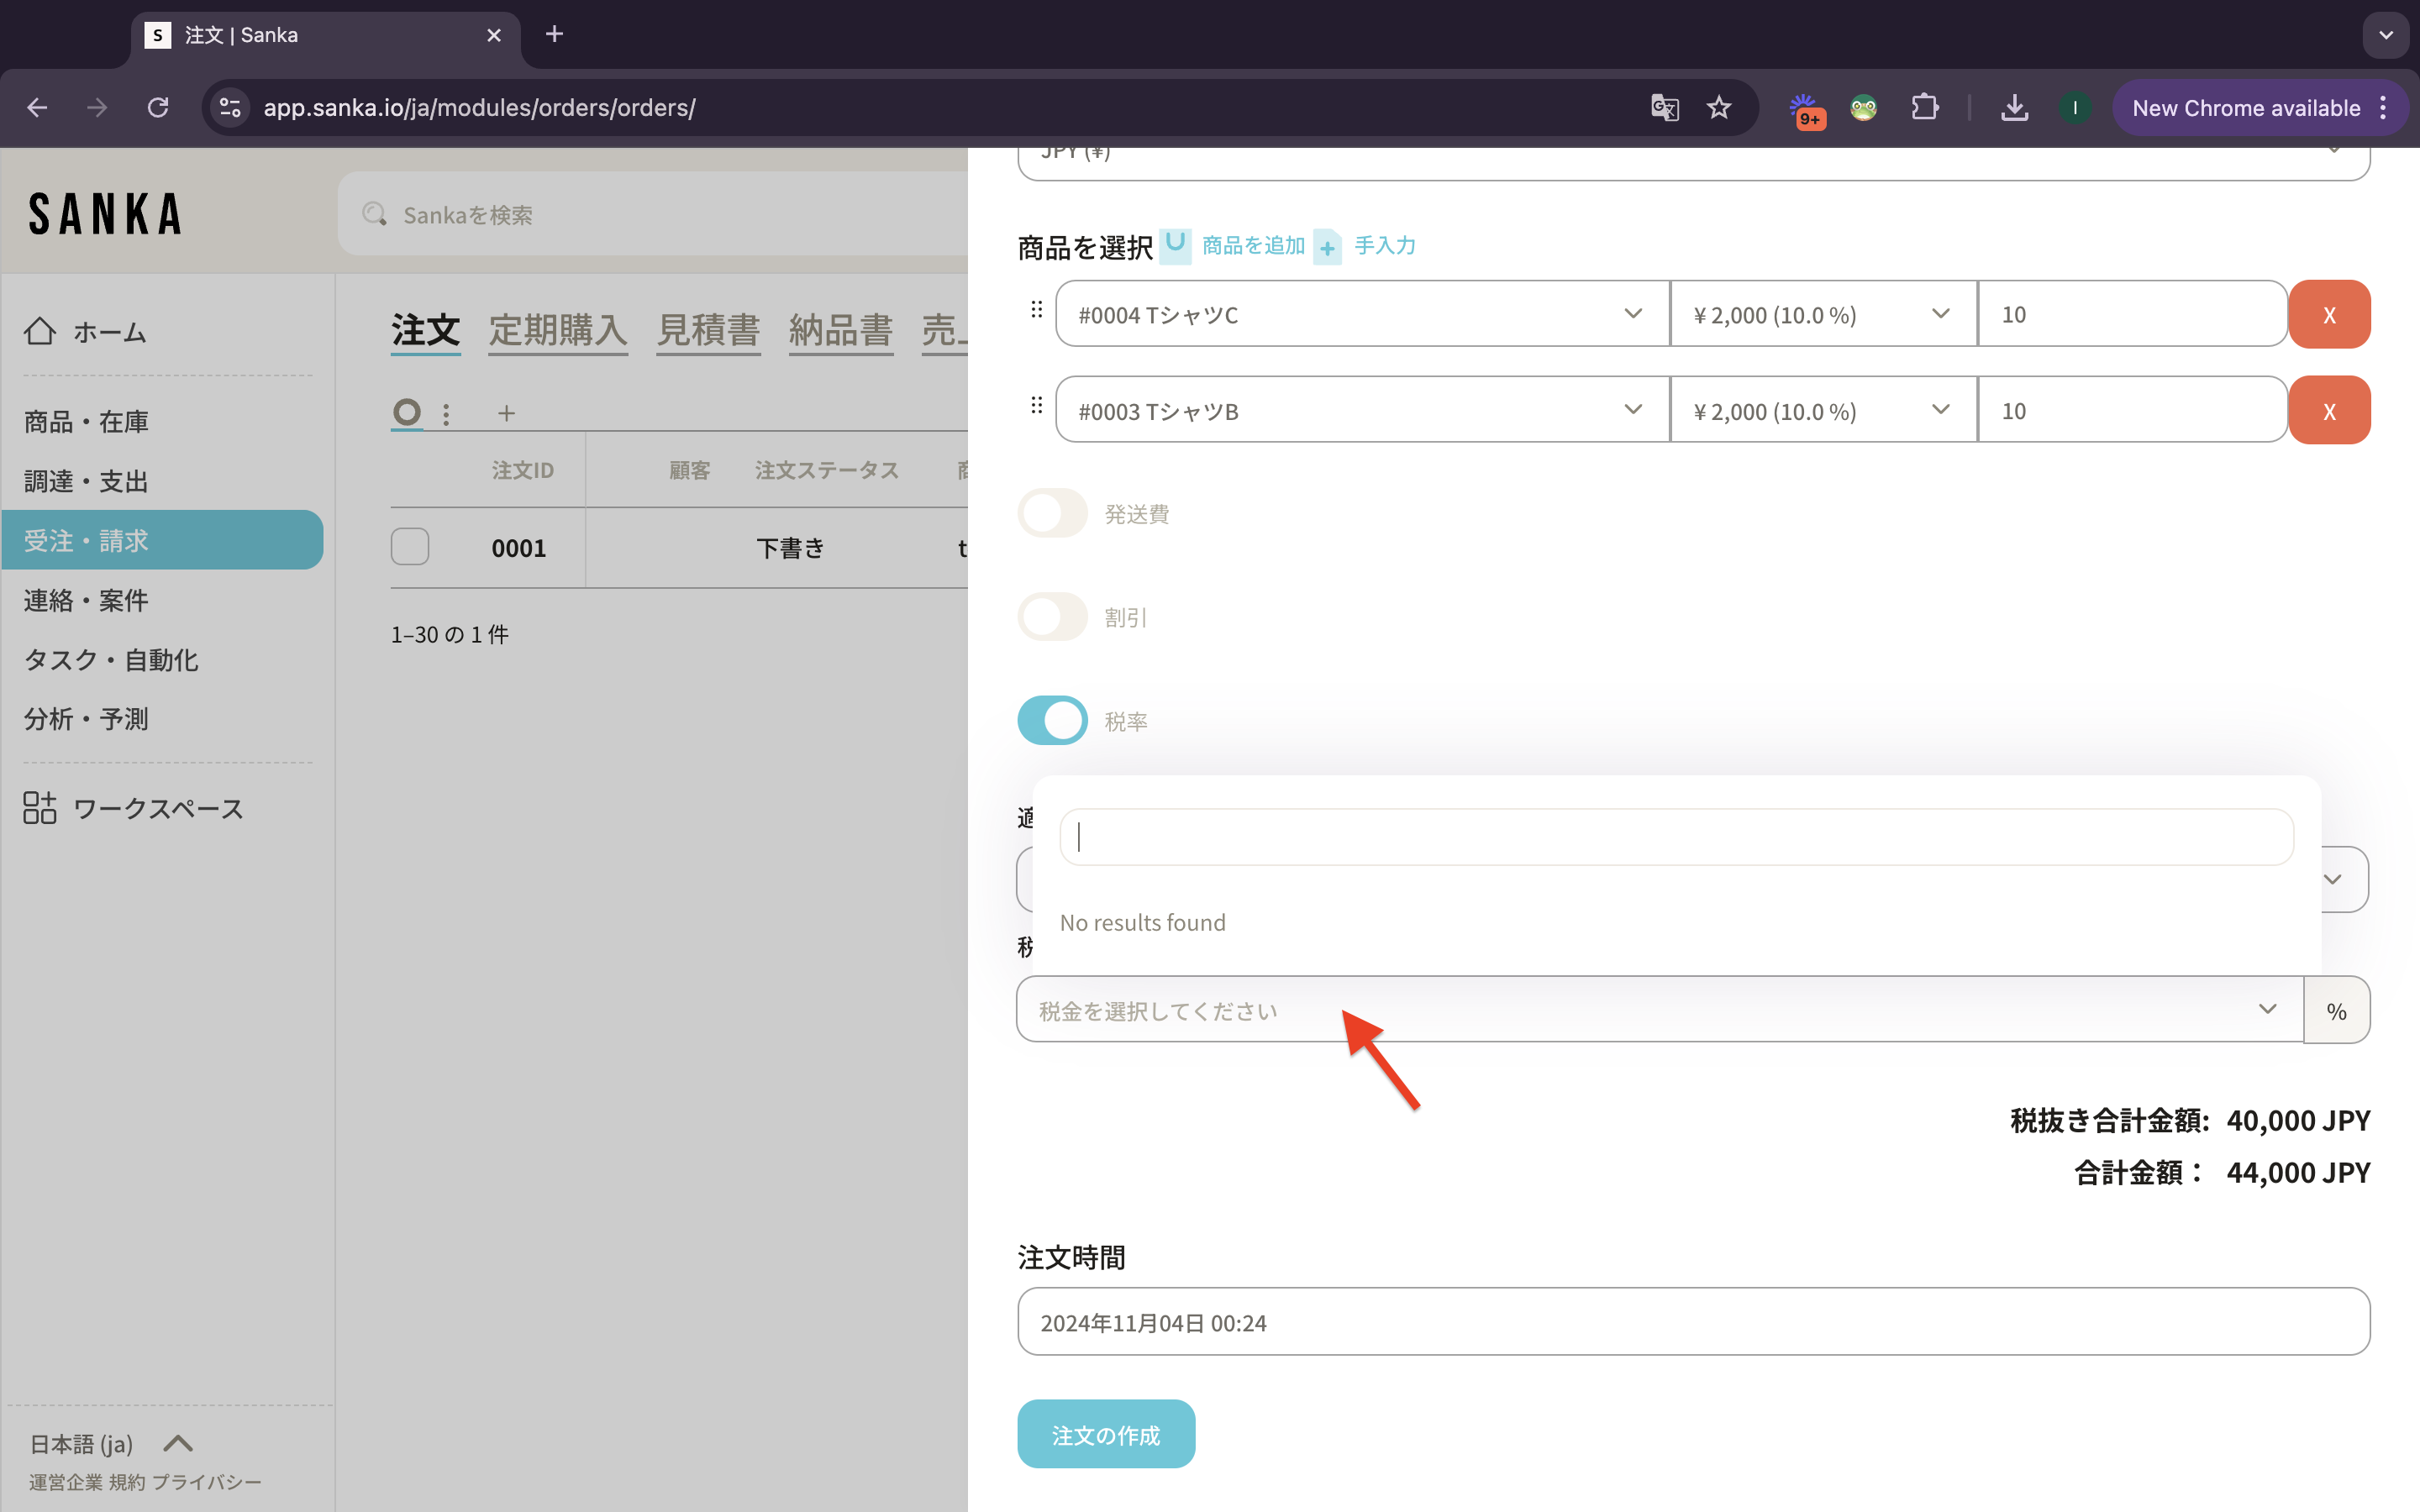The image size is (2420, 1512).
Task: Turn on the 割引 discount toggle
Action: point(1052,617)
